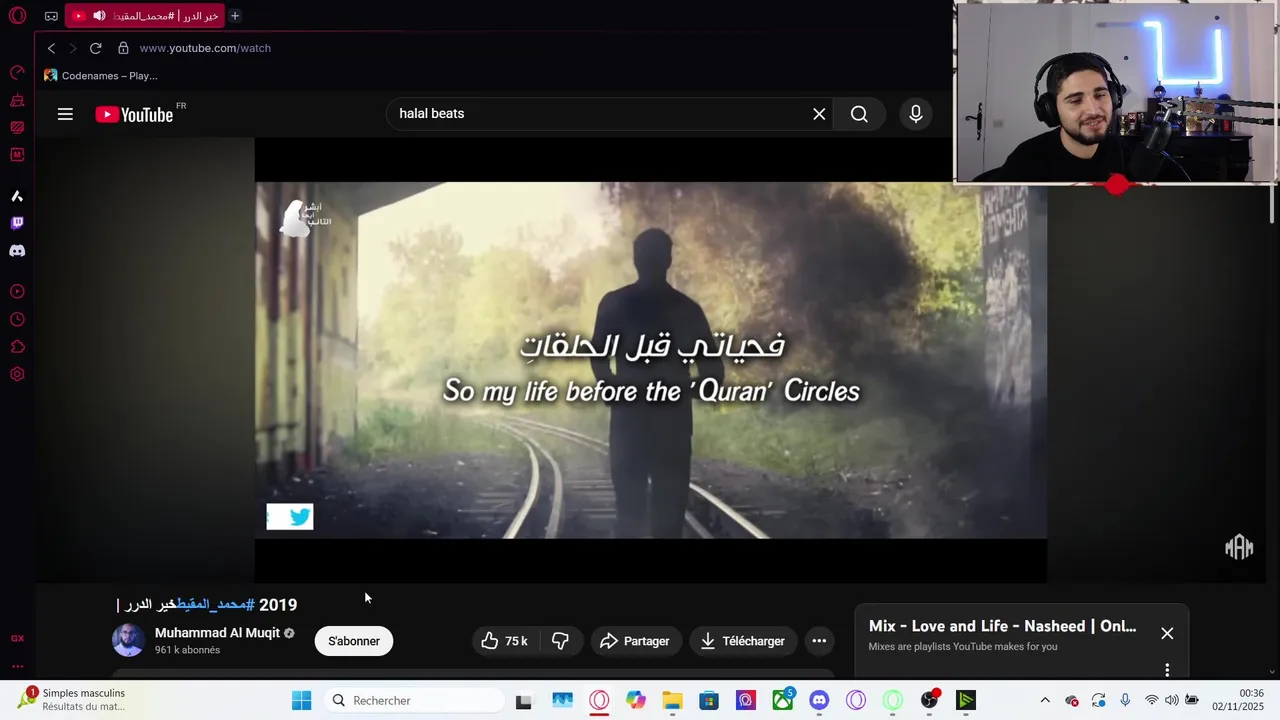Open the Mix panel vertical dots menu
The image size is (1280, 720).
[1167, 670]
